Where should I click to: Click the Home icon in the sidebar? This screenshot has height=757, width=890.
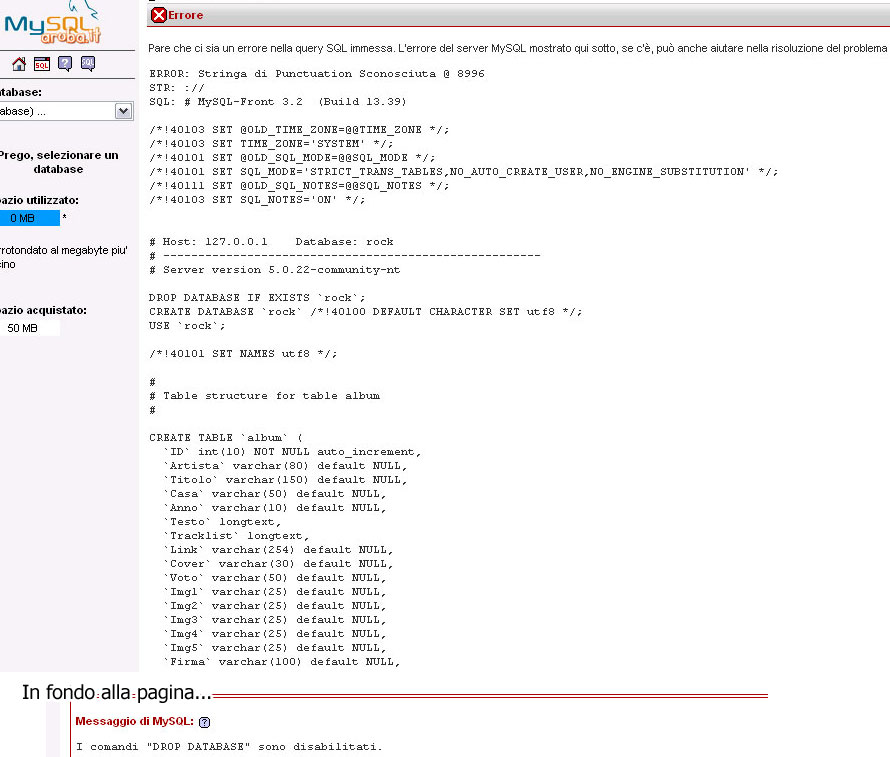coord(18,64)
